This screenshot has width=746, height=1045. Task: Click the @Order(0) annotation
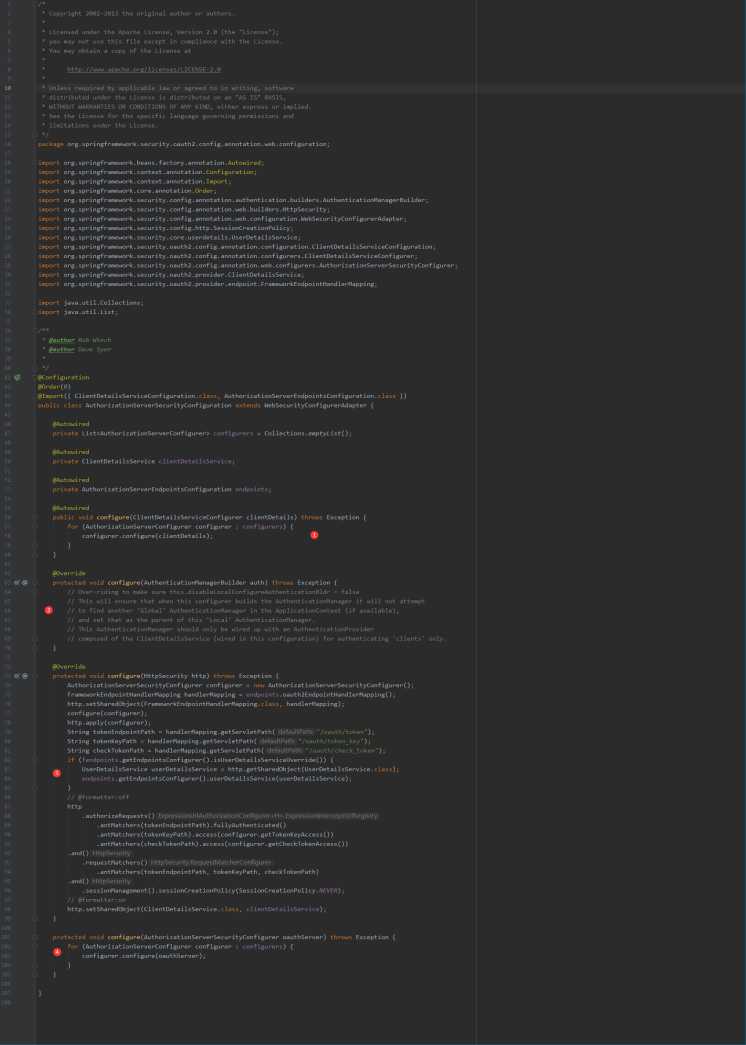click(54, 387)
